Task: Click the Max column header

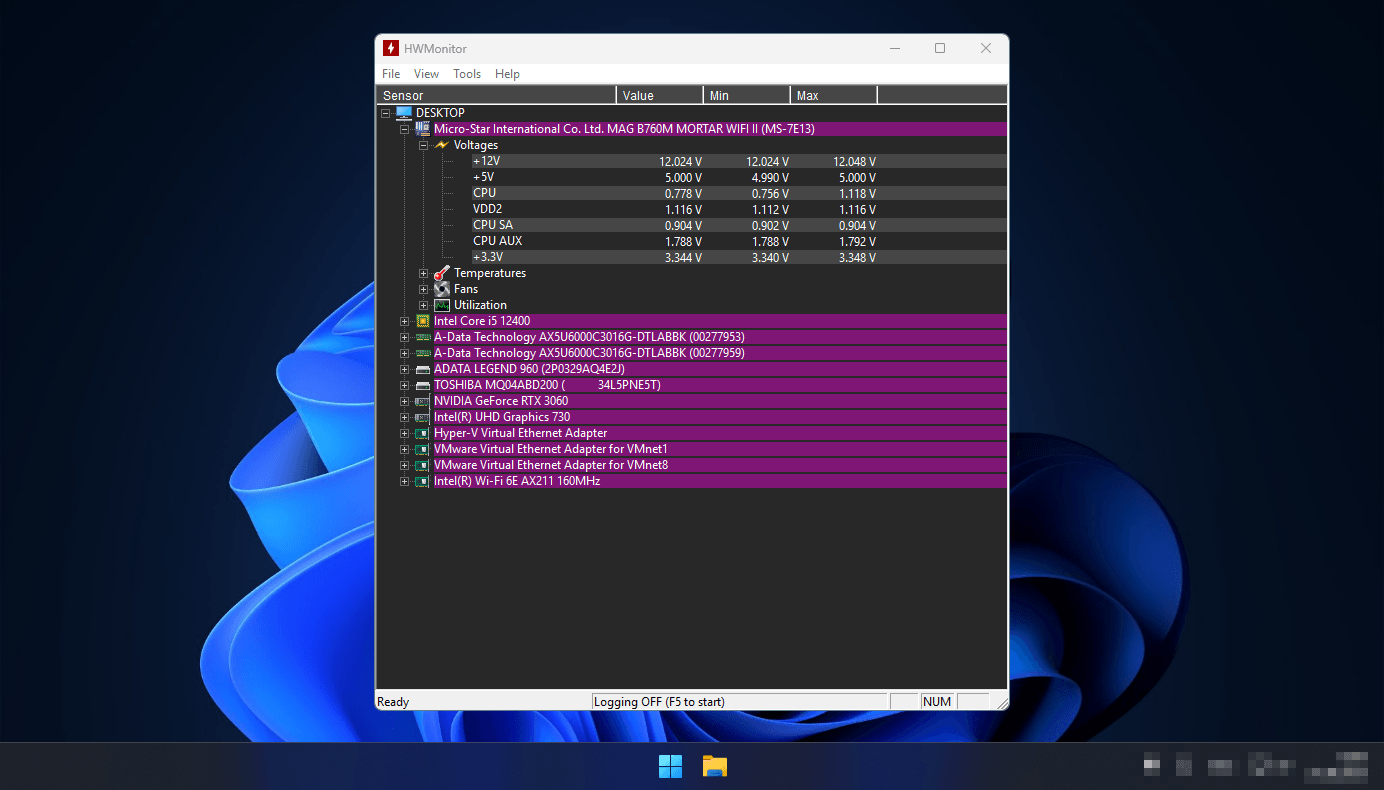Action: 834,95
